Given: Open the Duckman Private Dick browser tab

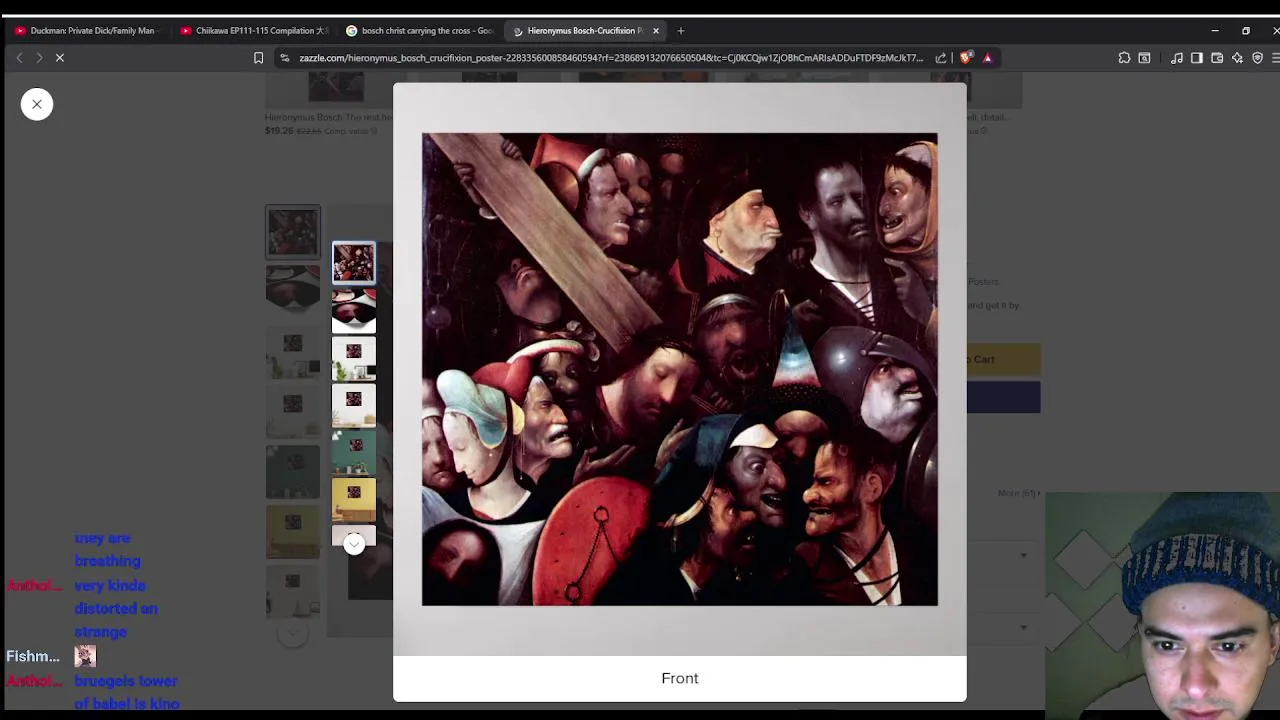Looking at the screenshot, I should coord(88,31).
